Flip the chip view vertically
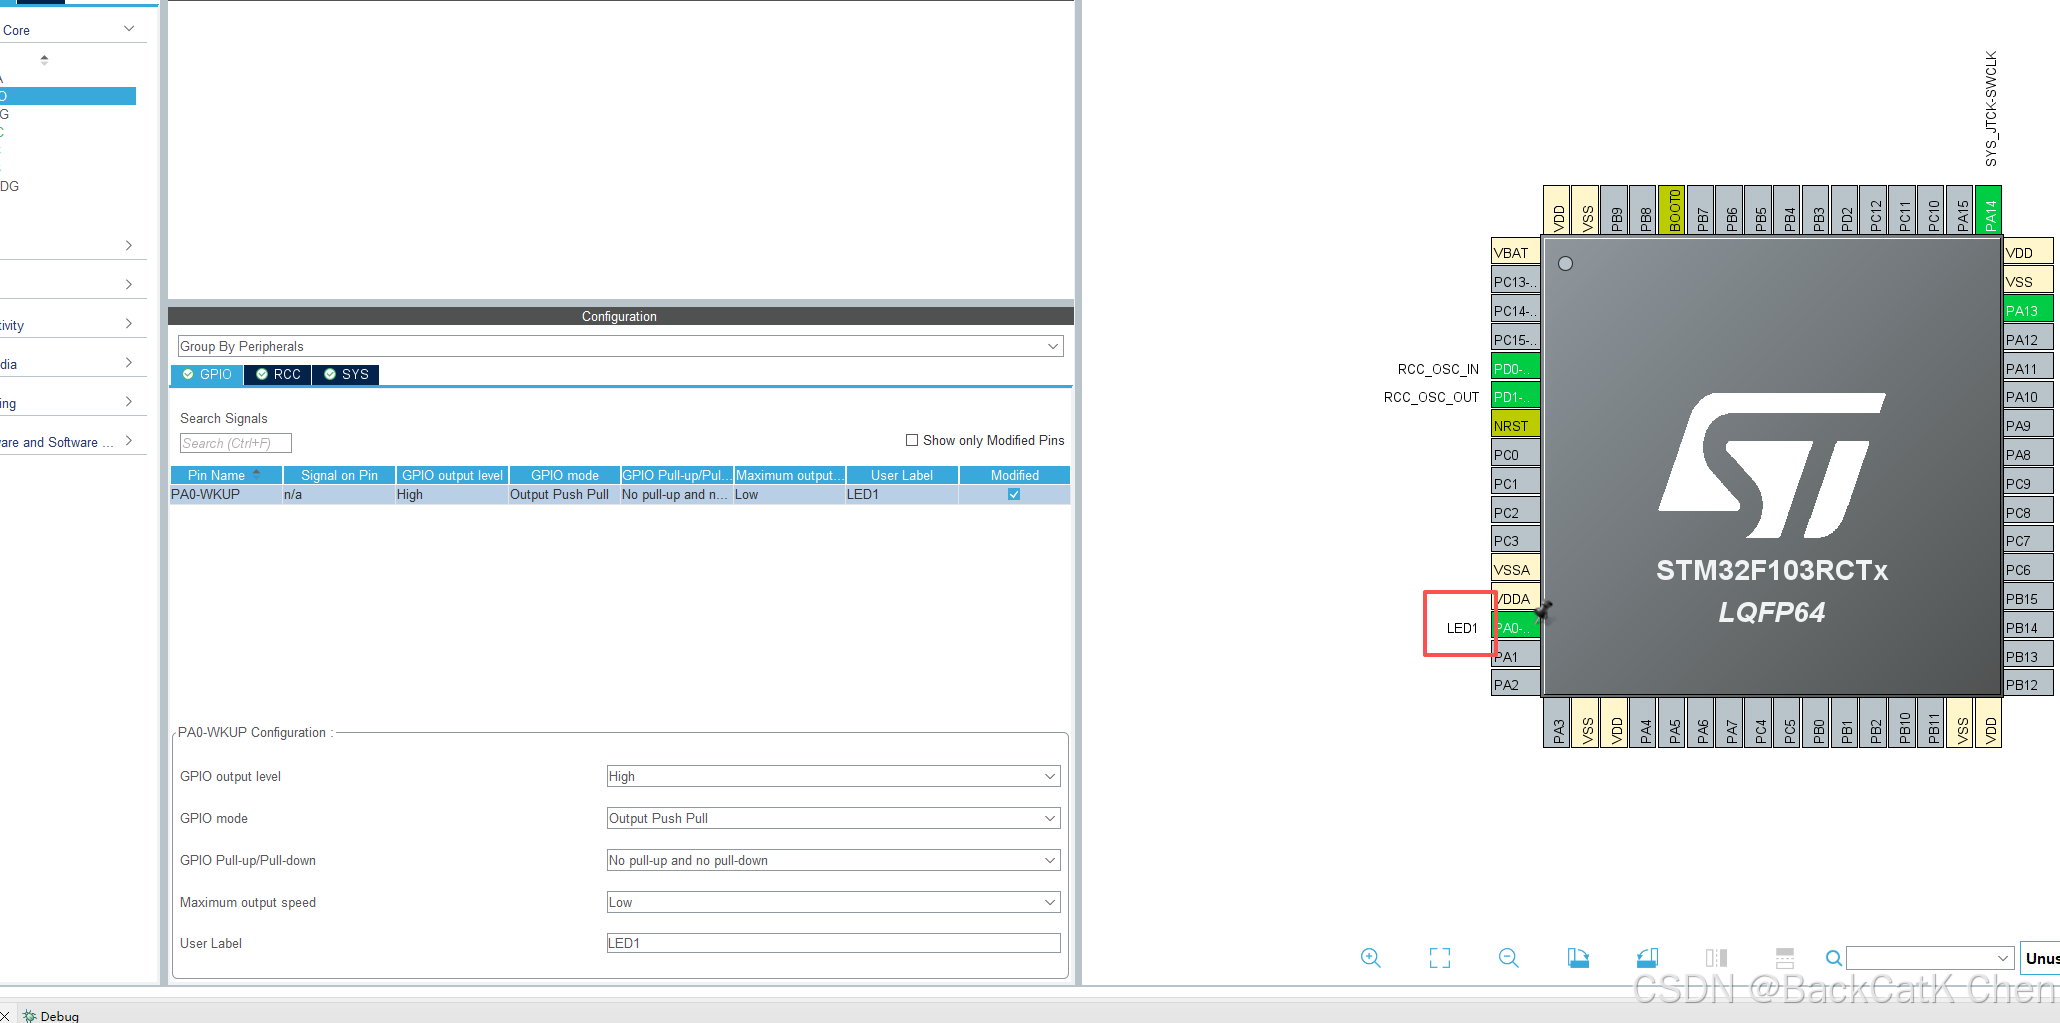This screenshot has width=2060, height=1023. pos(1785,958)
